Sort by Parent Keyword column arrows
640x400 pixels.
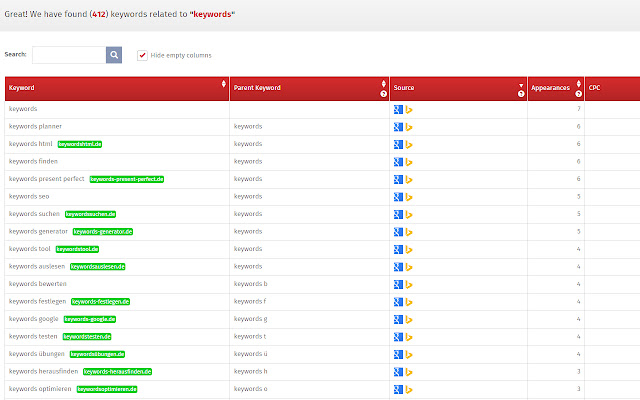pos(384,84)
